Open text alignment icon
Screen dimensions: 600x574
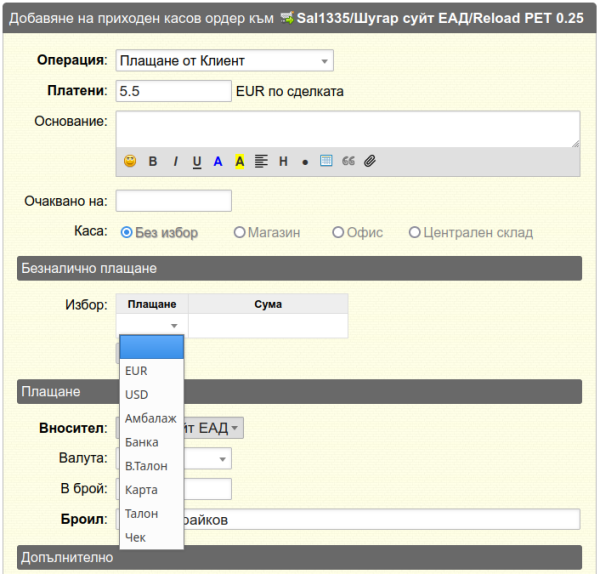(x=261, y=161)
